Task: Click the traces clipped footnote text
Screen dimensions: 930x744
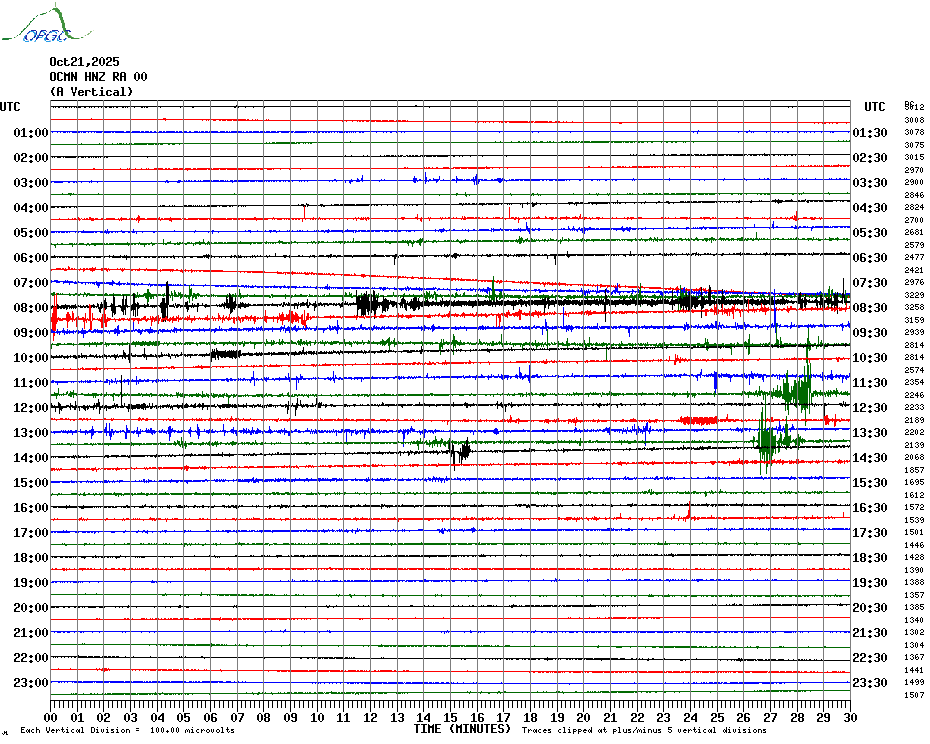Action: (x=644, y=730)
